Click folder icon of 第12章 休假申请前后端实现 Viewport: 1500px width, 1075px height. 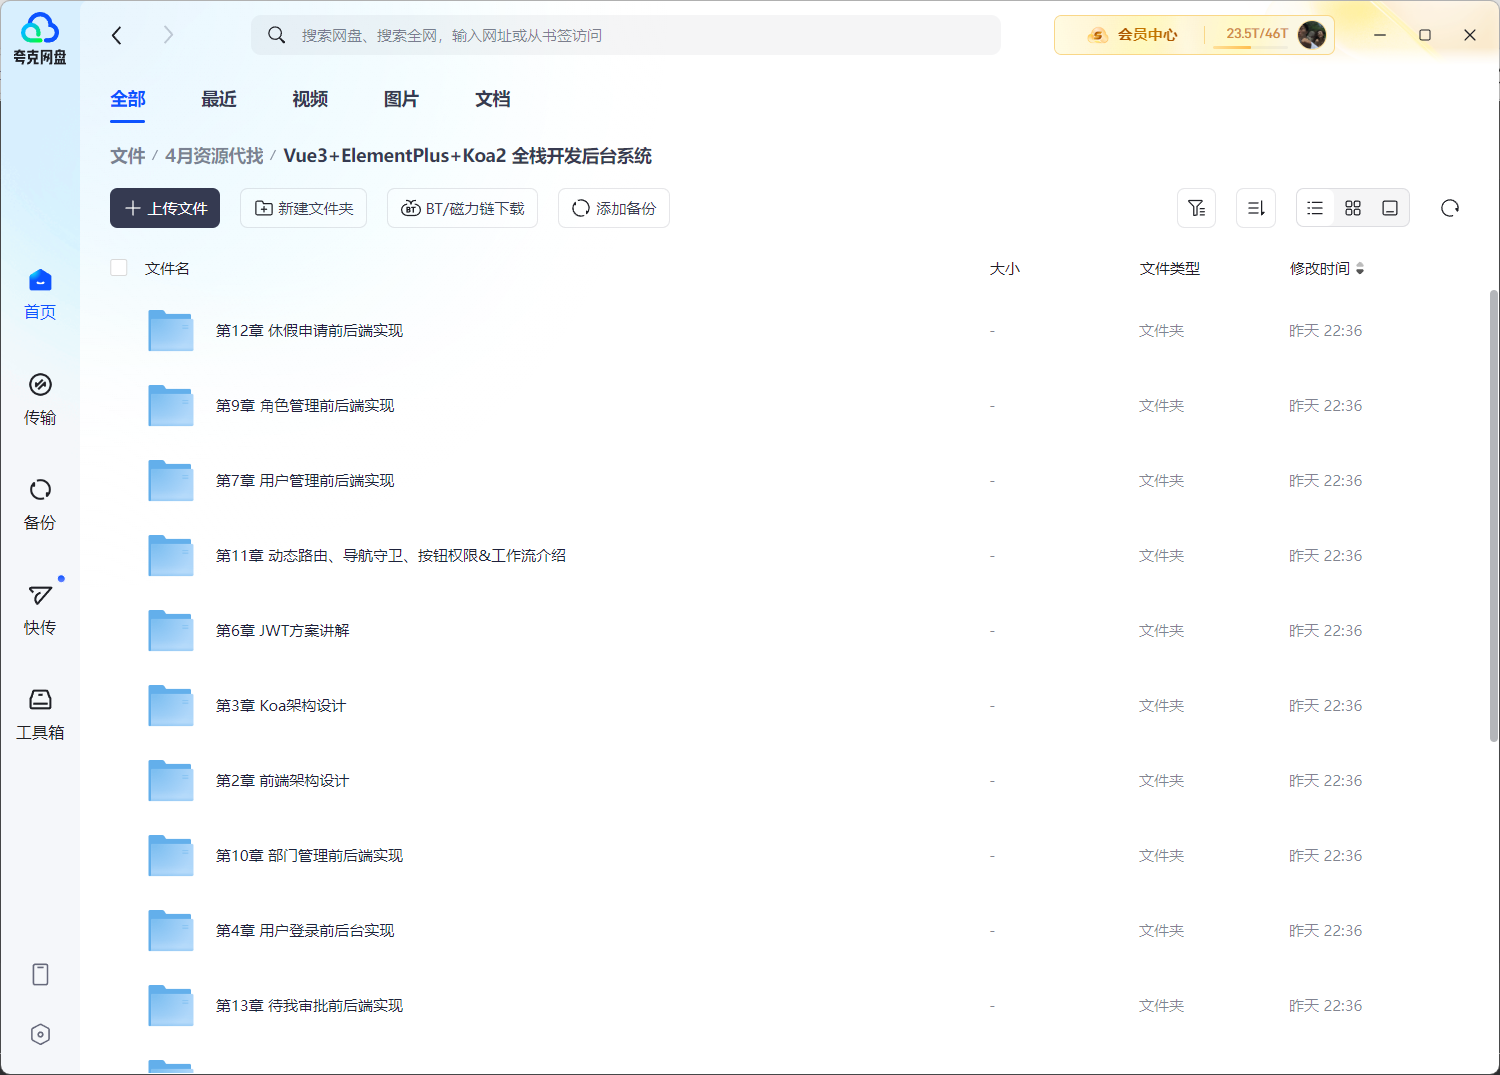171,330
